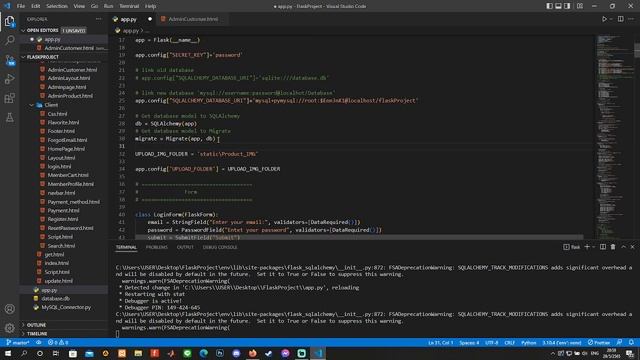Viewport: 640px width, 360px height.
Task: Open editor More Actions ellipsis
Action: (x=631, y=19)
